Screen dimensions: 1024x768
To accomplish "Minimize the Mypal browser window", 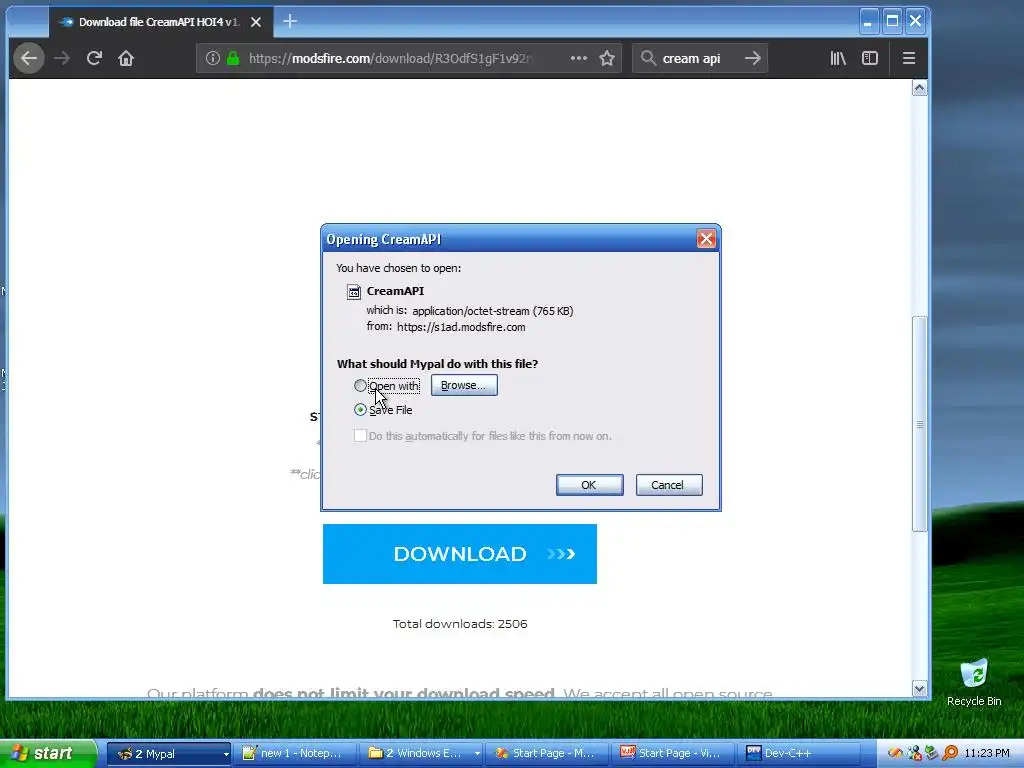I will coord(868,22).
